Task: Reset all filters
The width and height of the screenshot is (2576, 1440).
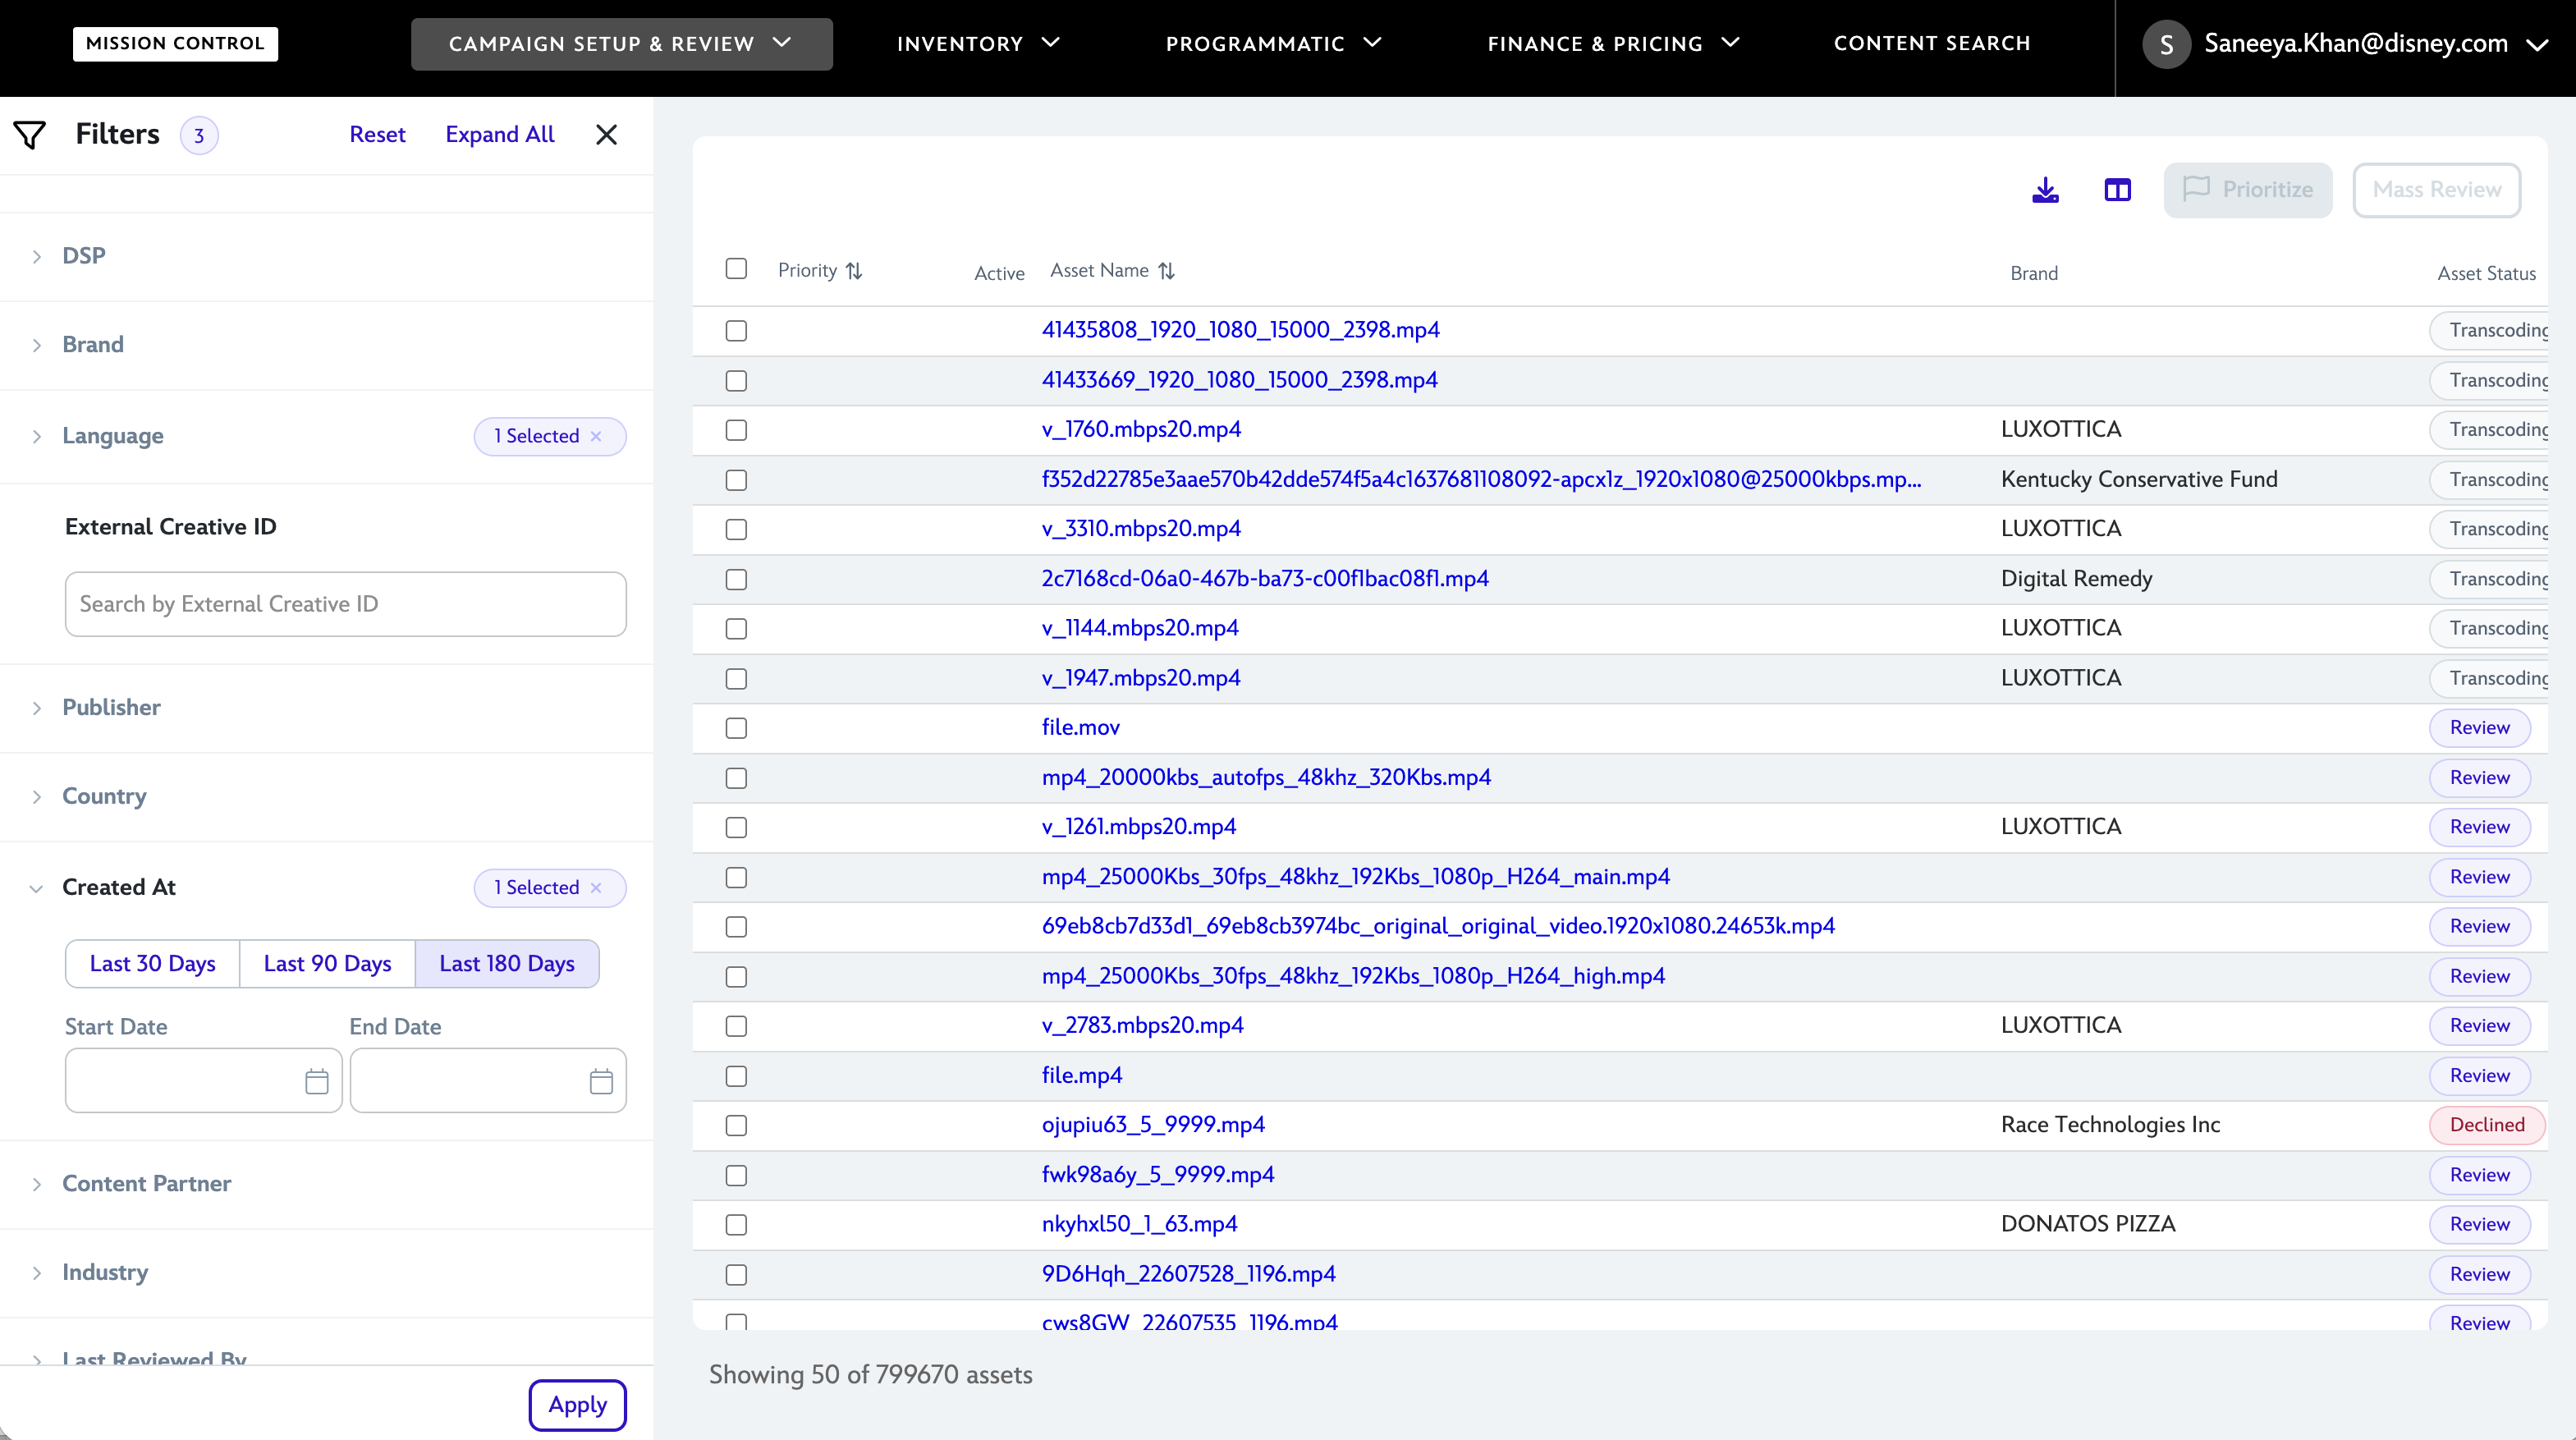Action: pos(377,135)
